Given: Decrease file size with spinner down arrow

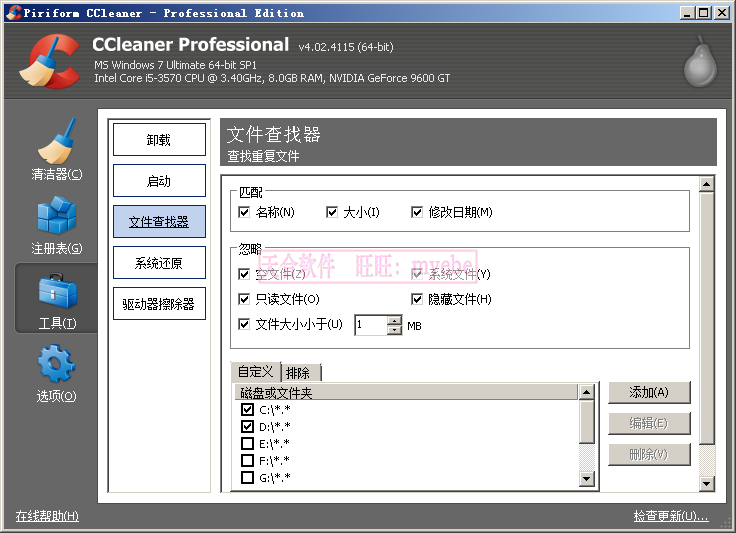Looking at the screenshot, I should click(395, 330).
